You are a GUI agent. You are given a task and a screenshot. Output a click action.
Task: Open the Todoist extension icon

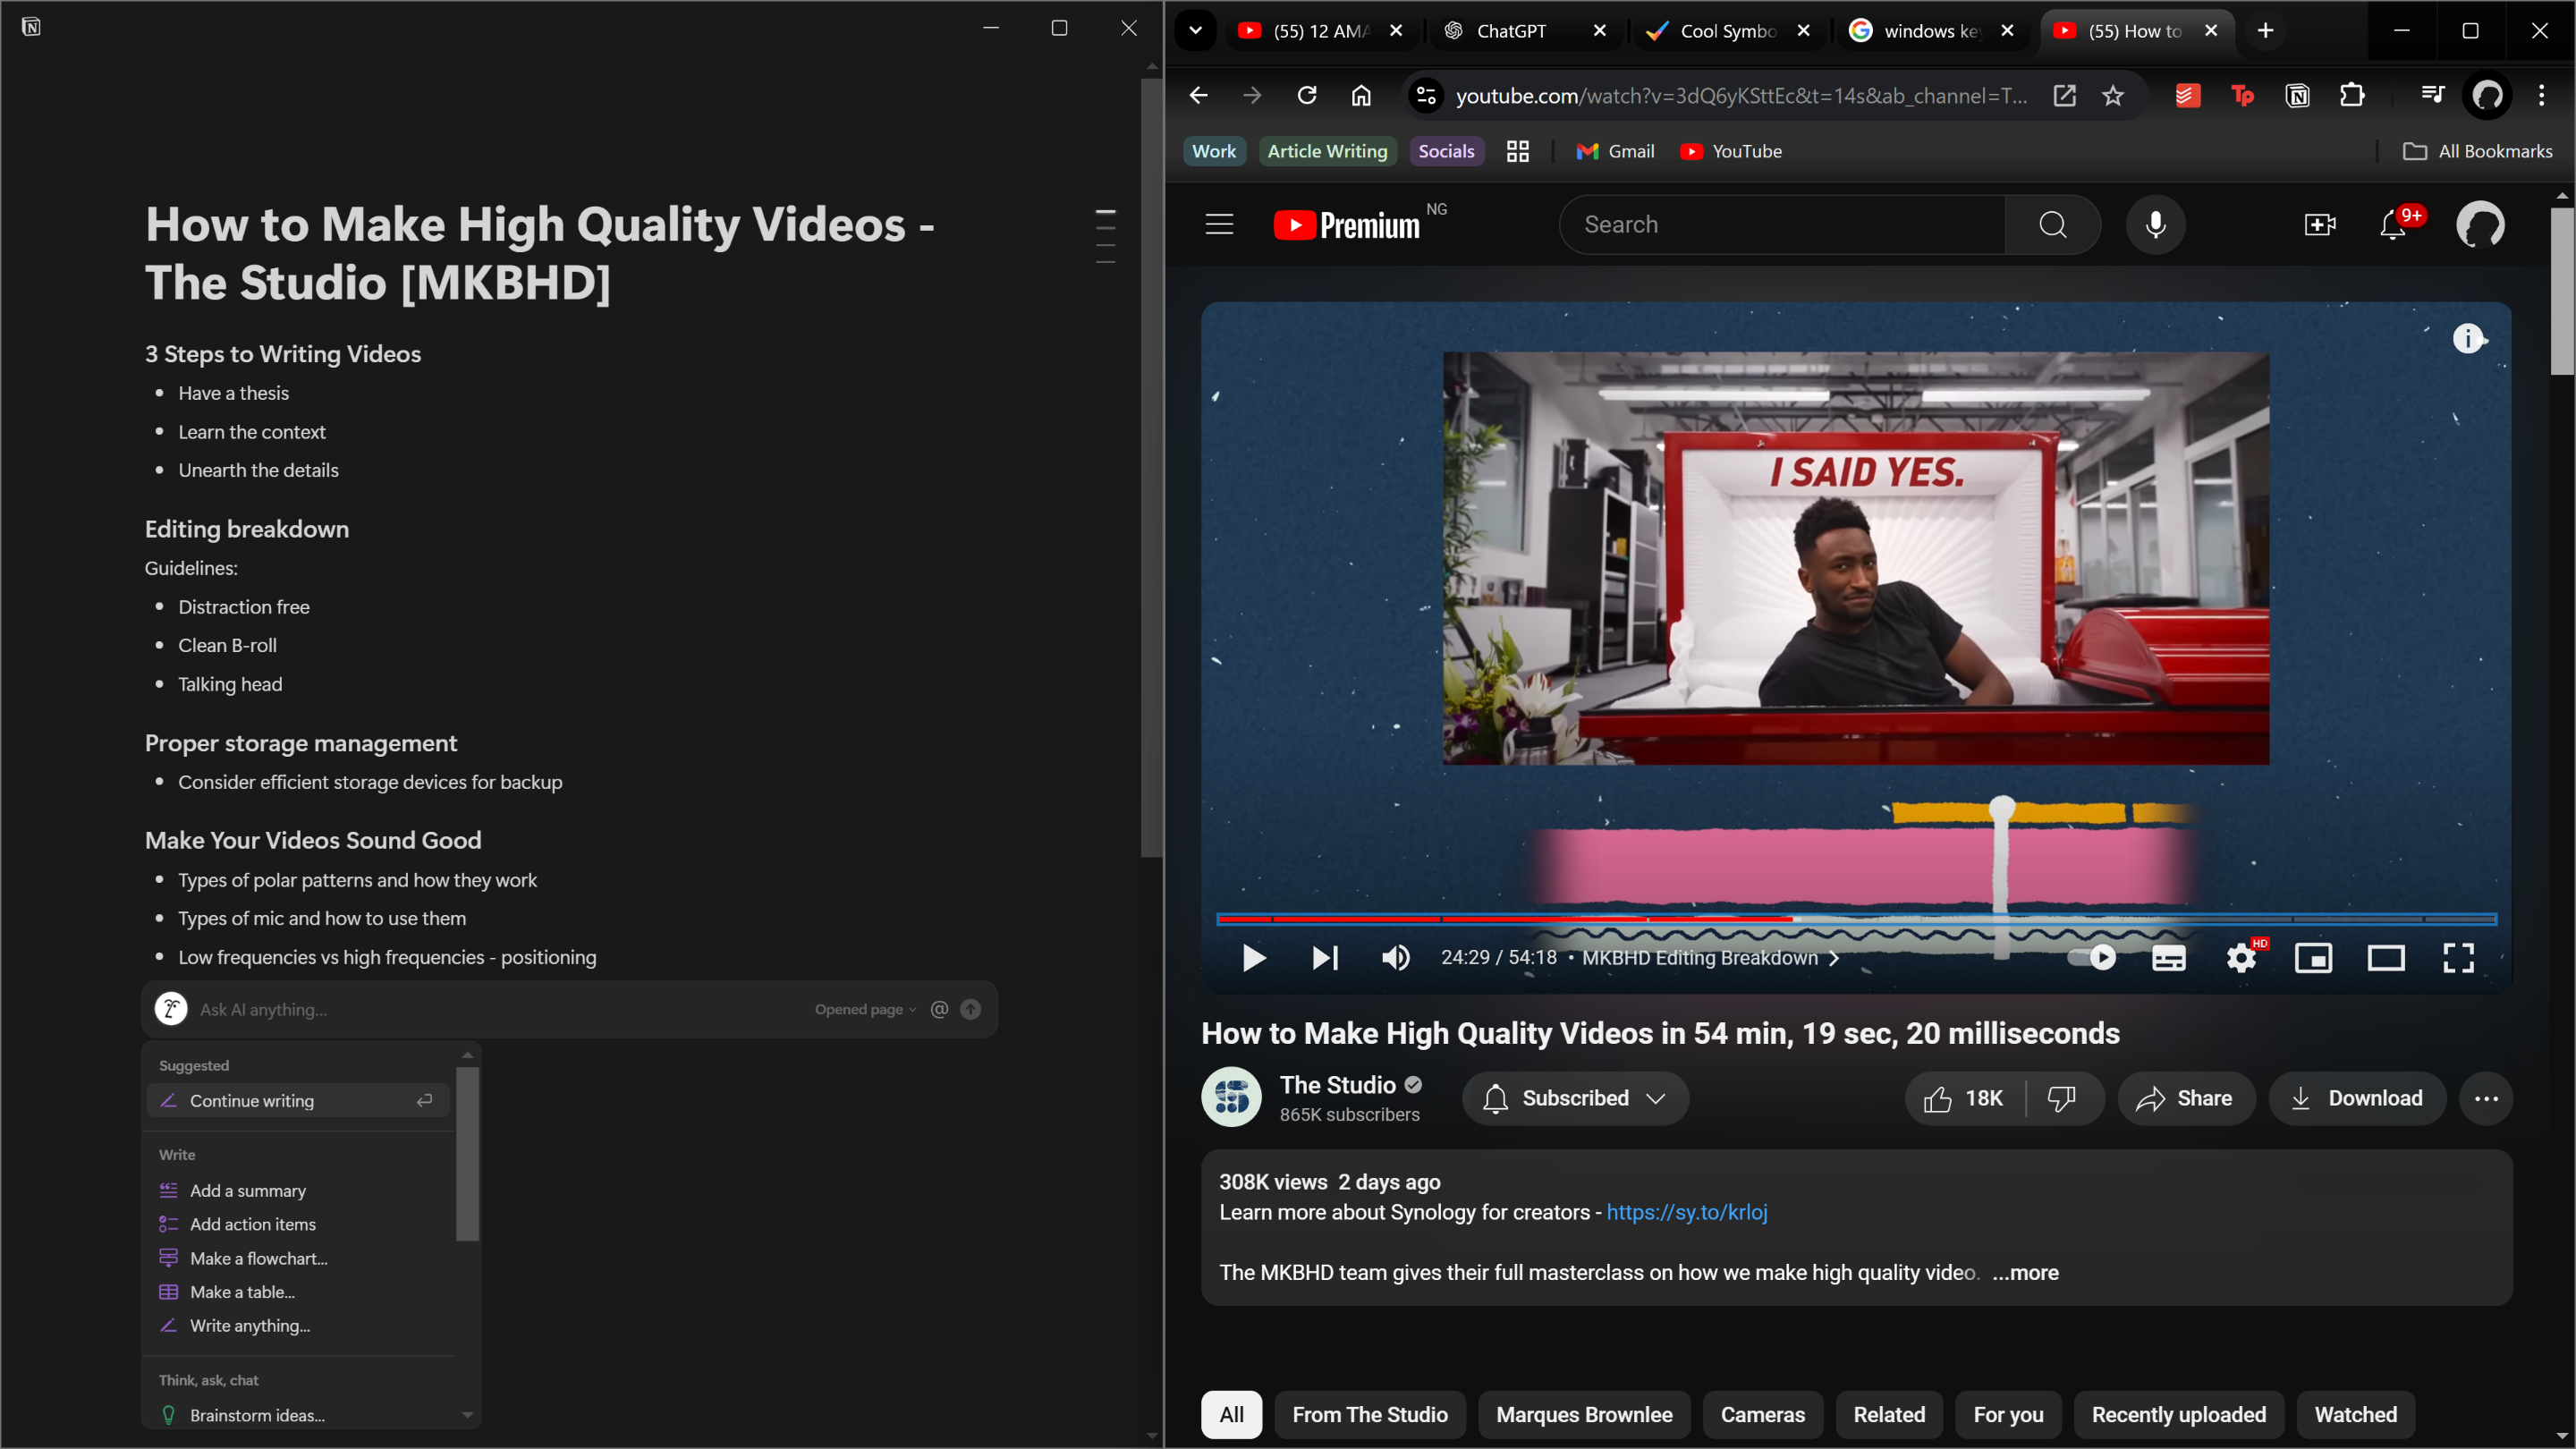pyautogui.click(x=2187, y=95)
